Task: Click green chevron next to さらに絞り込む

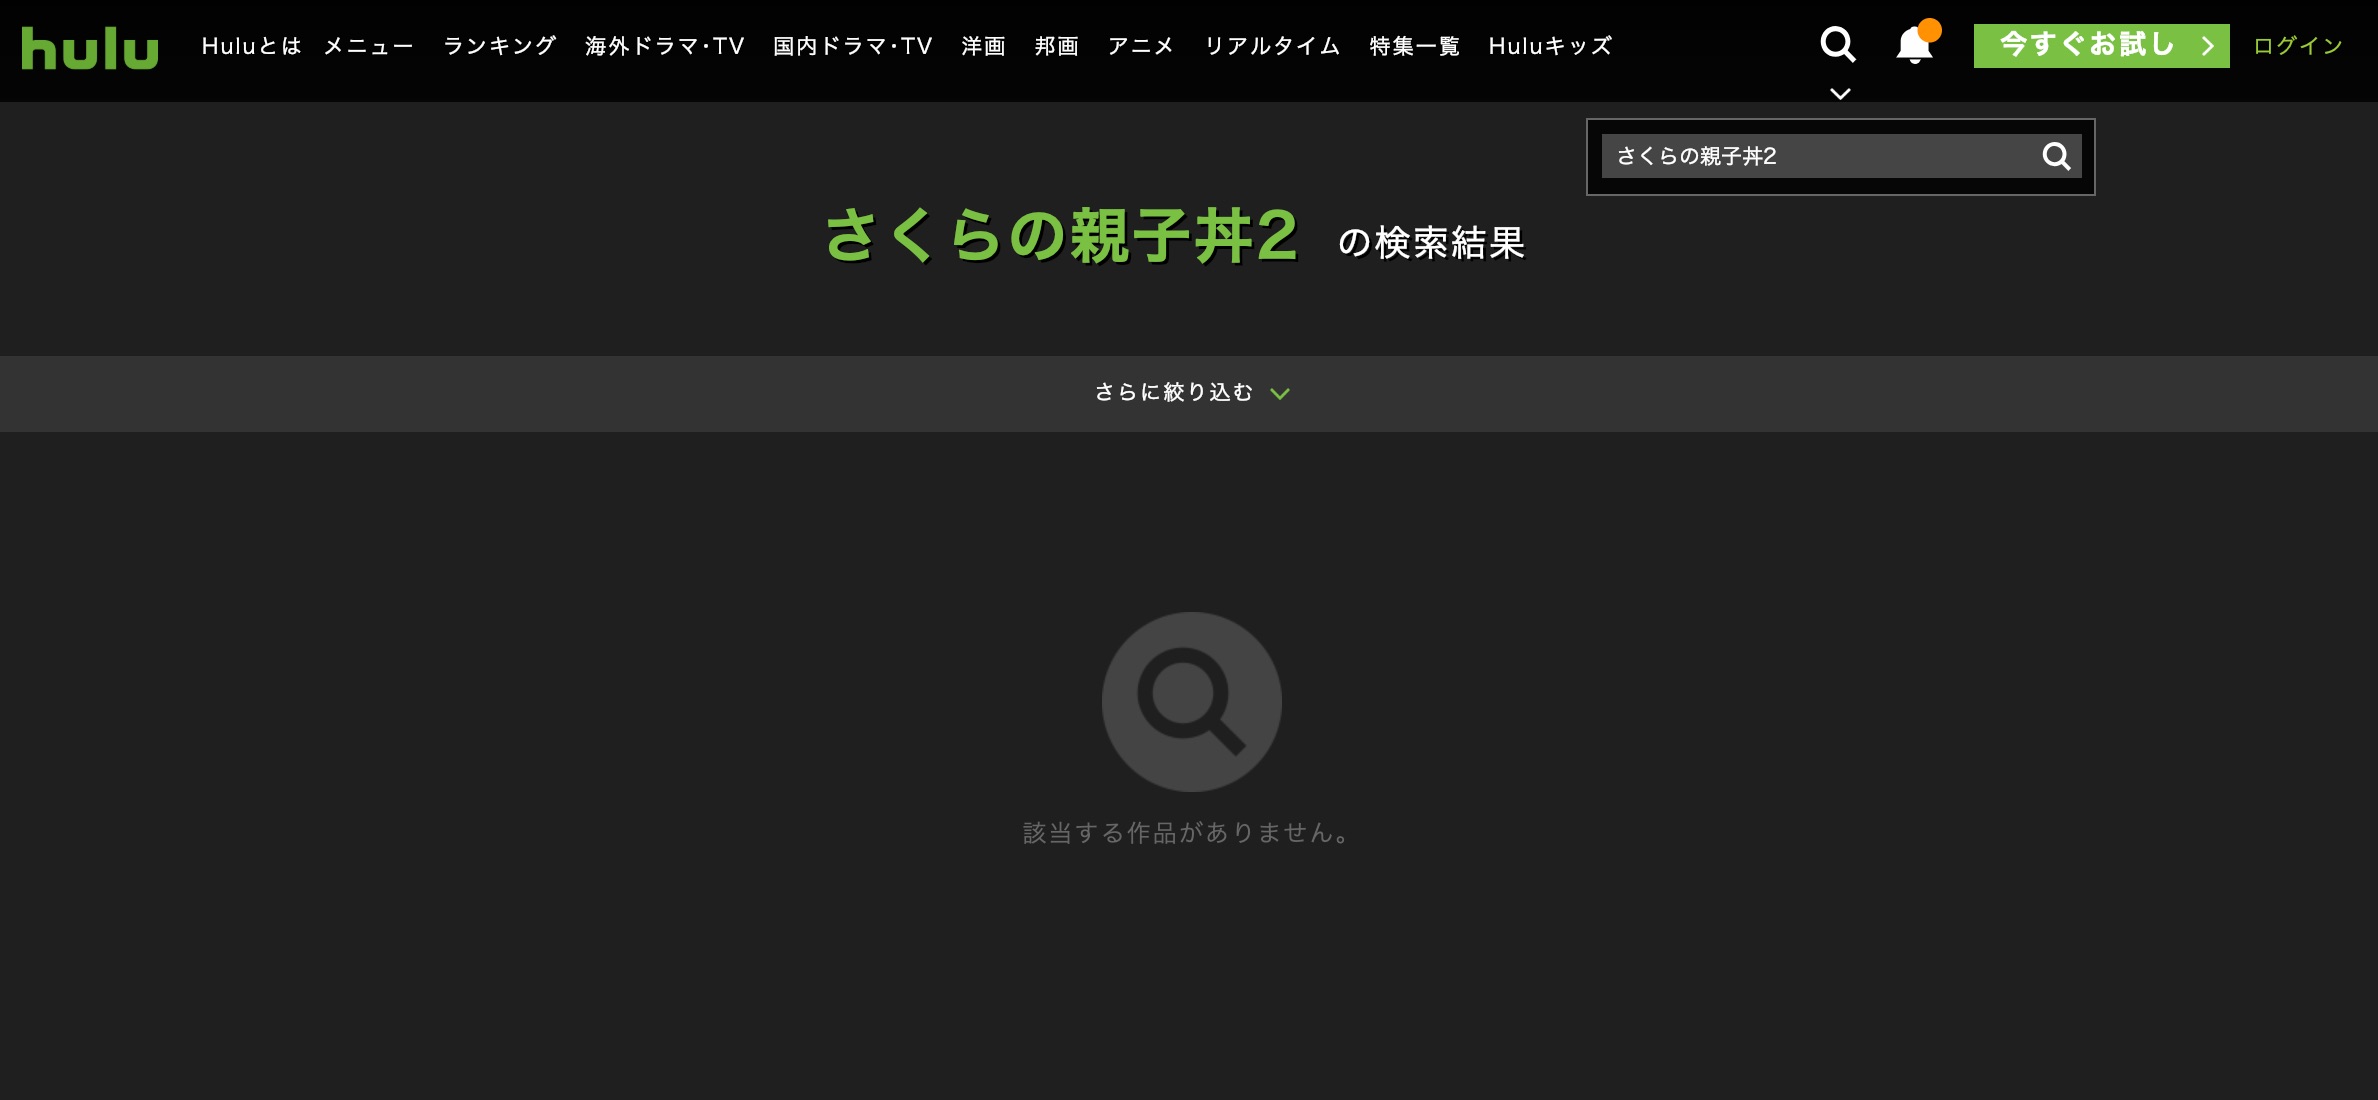Action: (1280, 394)
